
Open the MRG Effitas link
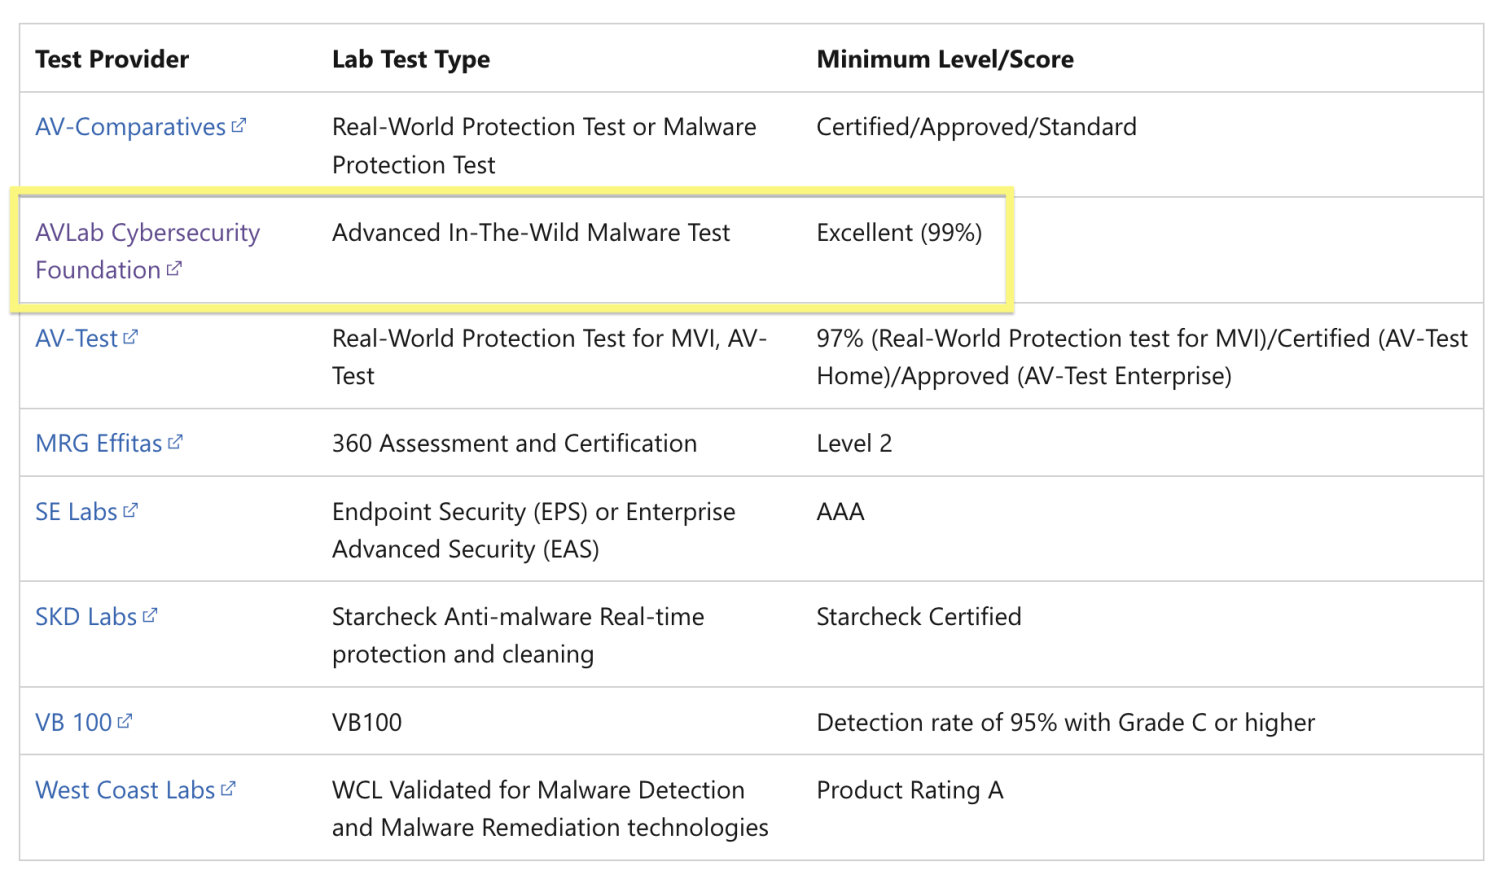(x=100, y=443)
